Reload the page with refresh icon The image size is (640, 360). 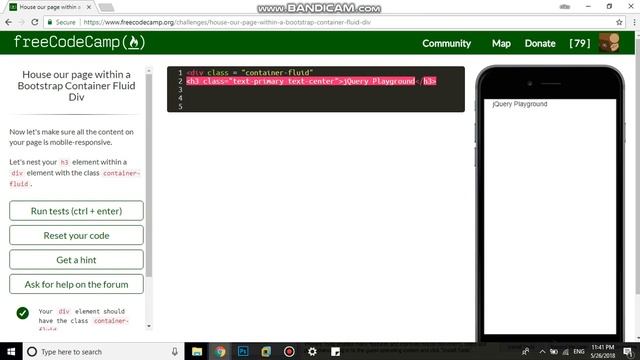[35, 22]
